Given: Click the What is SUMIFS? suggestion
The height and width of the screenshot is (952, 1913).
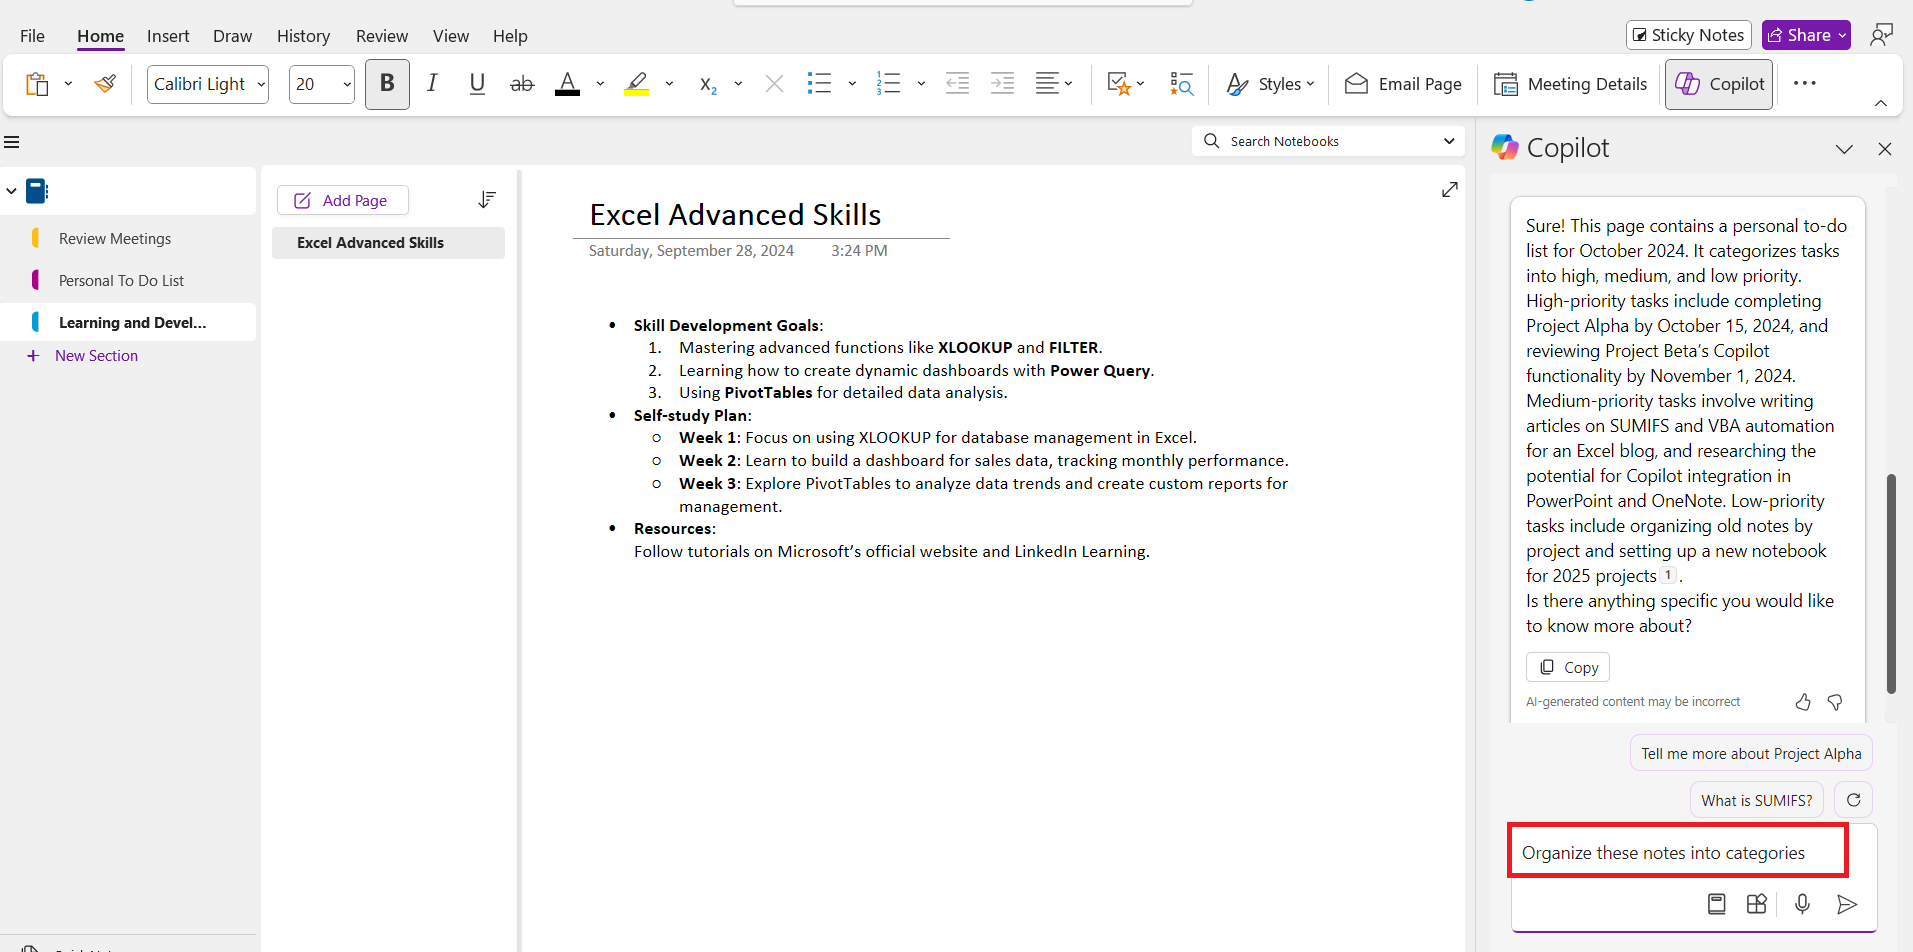Looking at the screenshot, I should pyautogui.click(x=1757, y=800).
